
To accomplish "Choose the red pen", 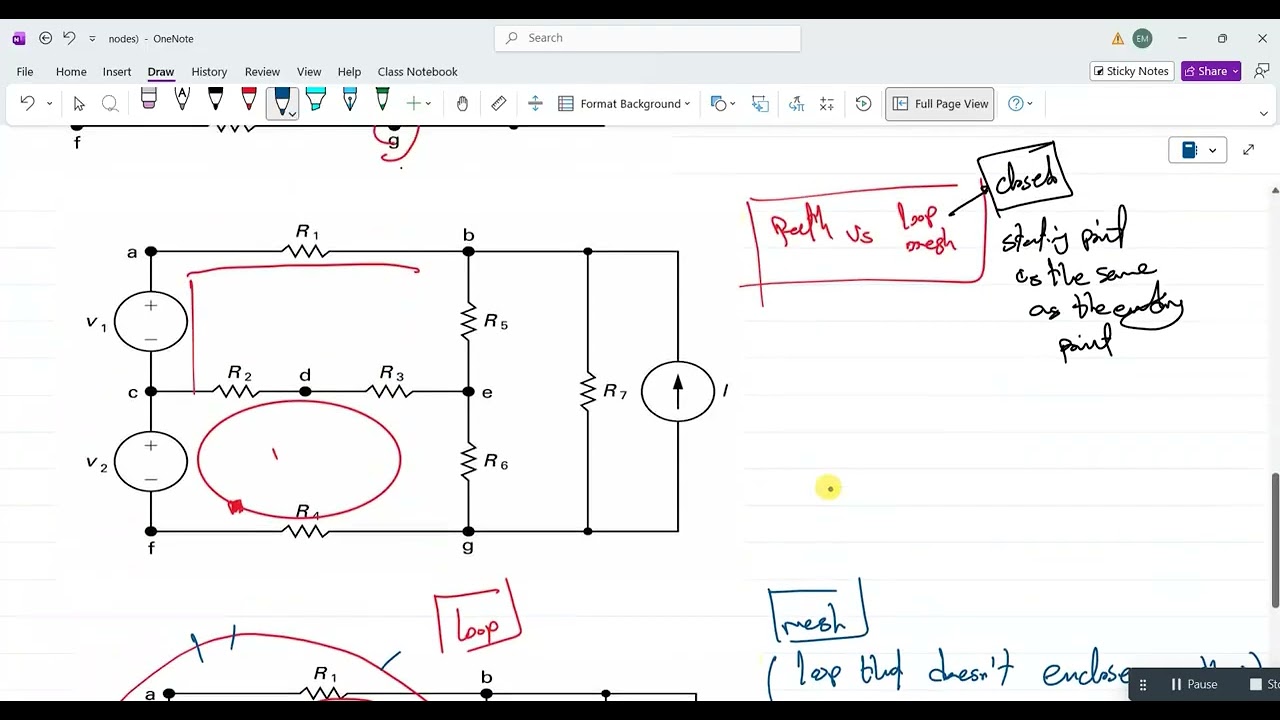I will 249,100.
